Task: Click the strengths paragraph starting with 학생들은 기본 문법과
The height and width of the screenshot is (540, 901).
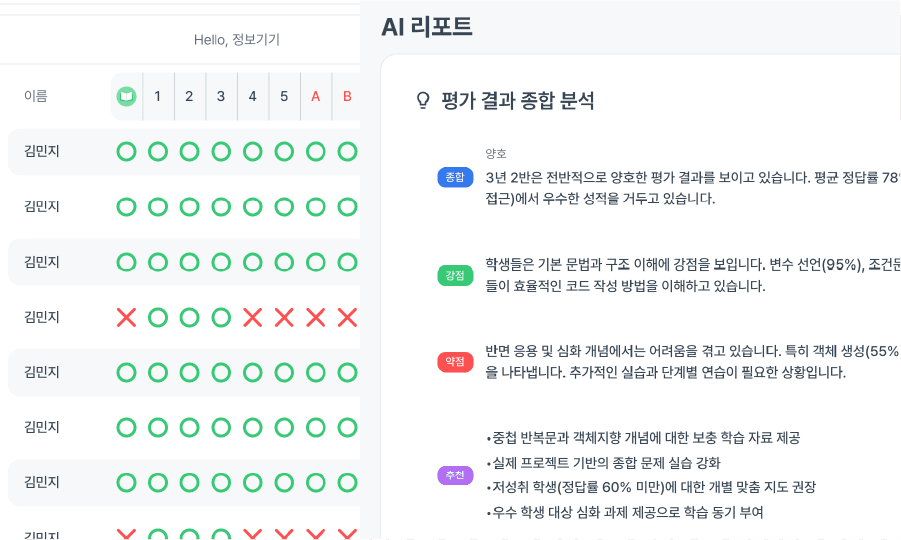Action: (x=693, y=275)
